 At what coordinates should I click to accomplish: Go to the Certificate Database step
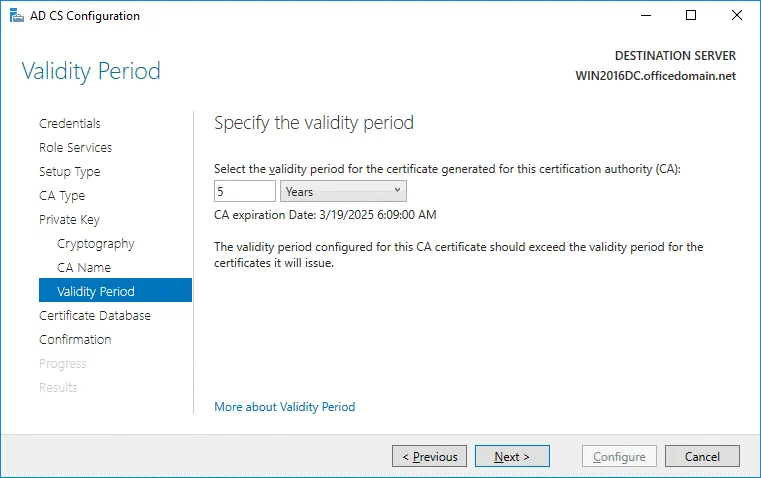pos(95,315)
